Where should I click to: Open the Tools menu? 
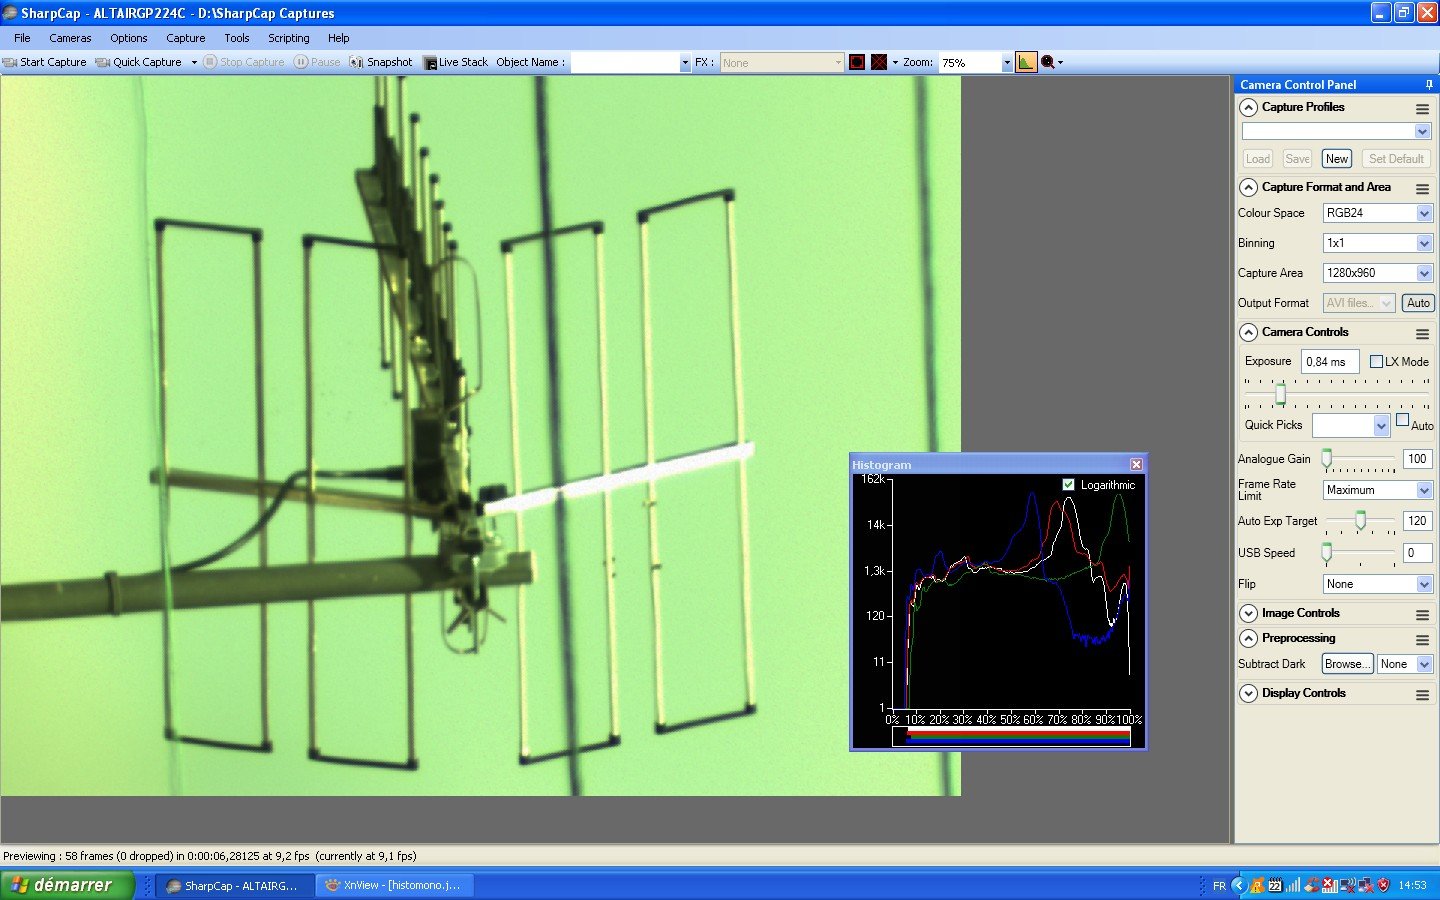[237, 38]
